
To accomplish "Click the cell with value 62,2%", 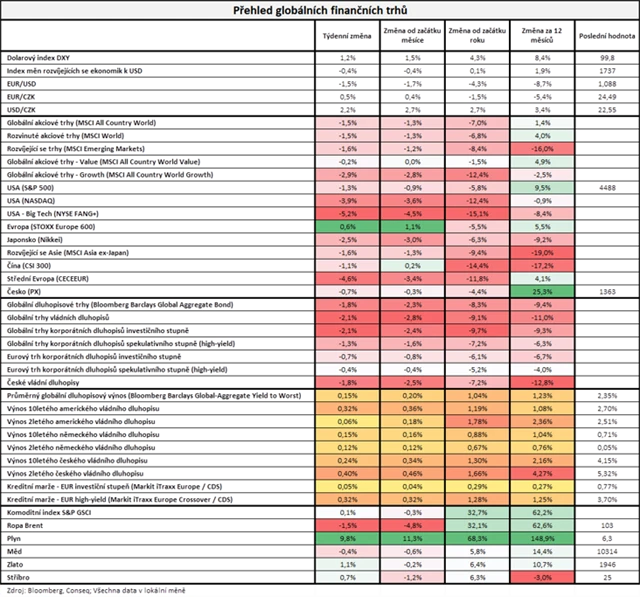I will tap(541, 511).
